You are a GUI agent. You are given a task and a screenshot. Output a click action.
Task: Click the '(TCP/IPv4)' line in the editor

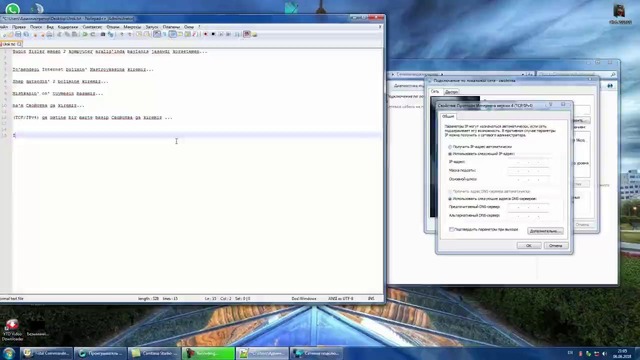click(93, 118)
